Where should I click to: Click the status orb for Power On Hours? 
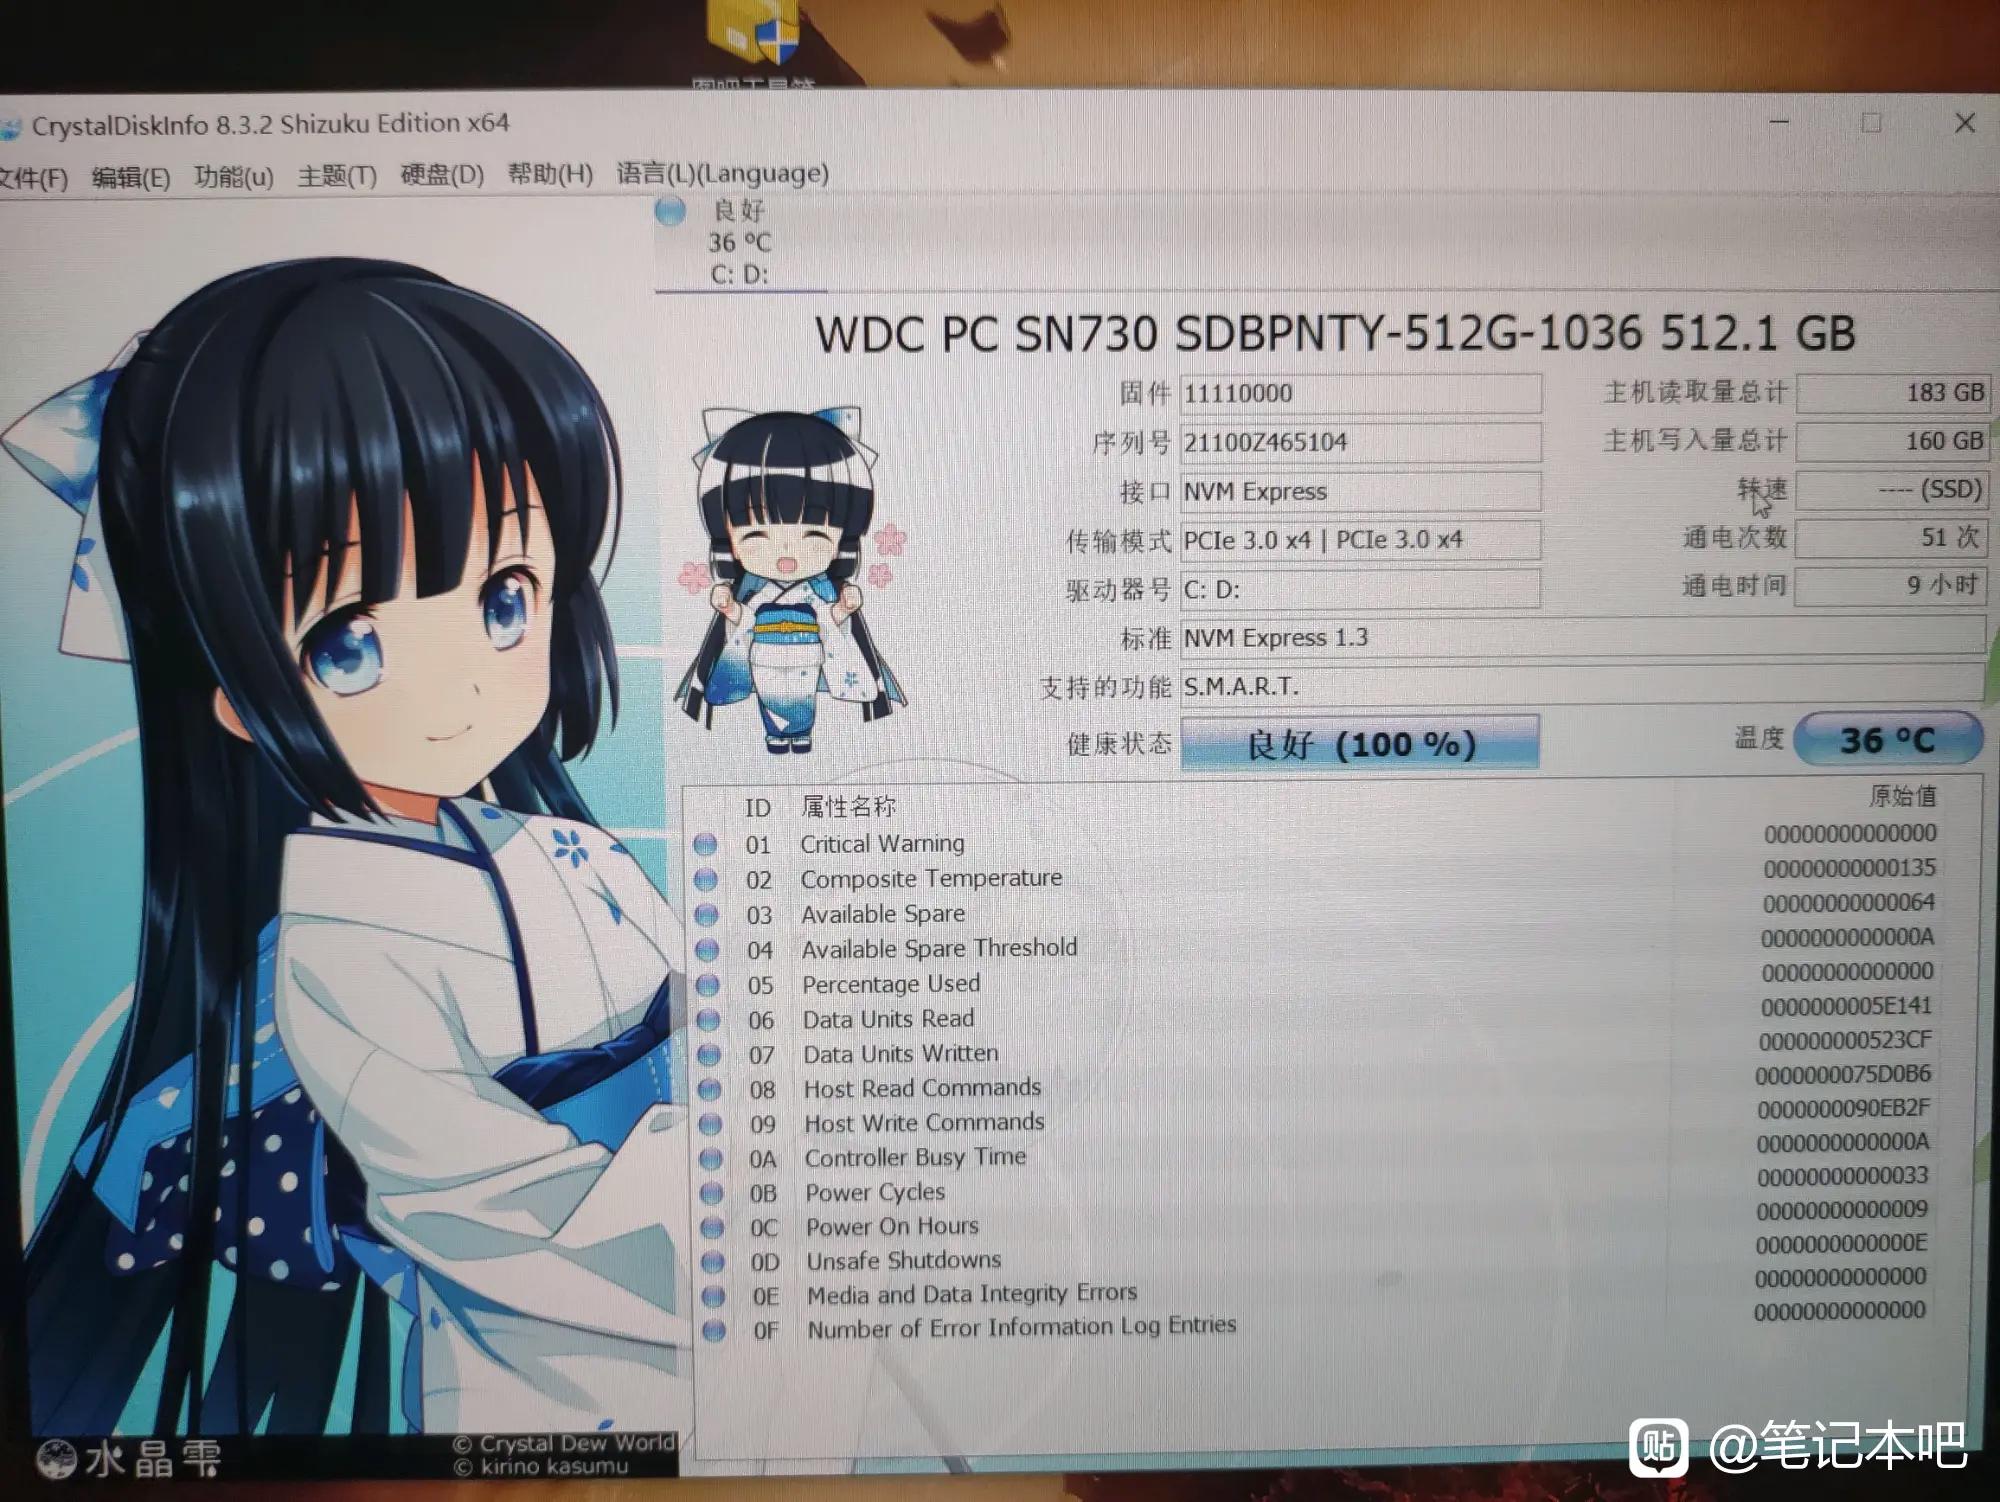[712, 1228]
